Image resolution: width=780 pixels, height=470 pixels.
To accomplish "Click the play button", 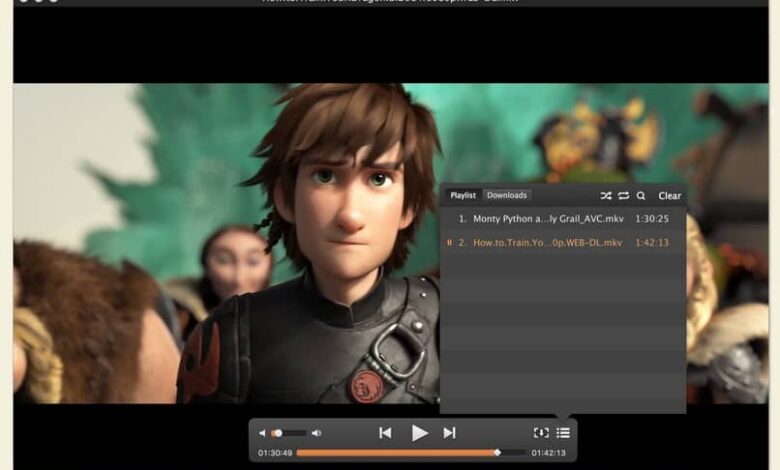I will 419,433.
